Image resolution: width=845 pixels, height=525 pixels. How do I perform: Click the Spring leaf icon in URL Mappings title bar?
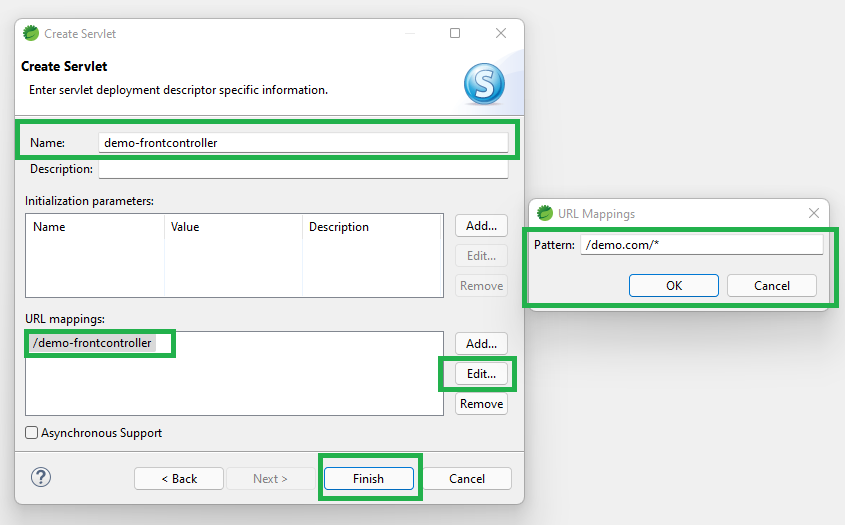(x=545, y=213)
